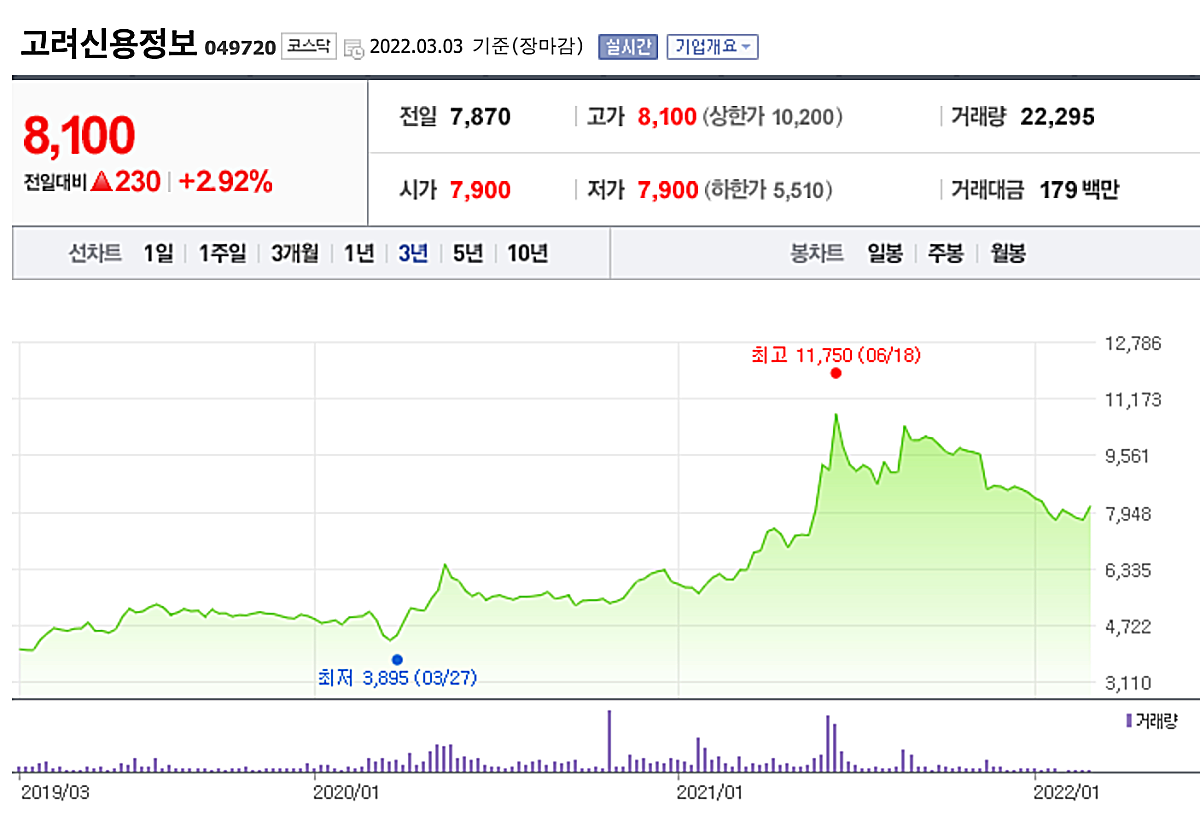1200x828 pixels.
Task: Click the 2022/01 axis label
Action: point(1067,791)
